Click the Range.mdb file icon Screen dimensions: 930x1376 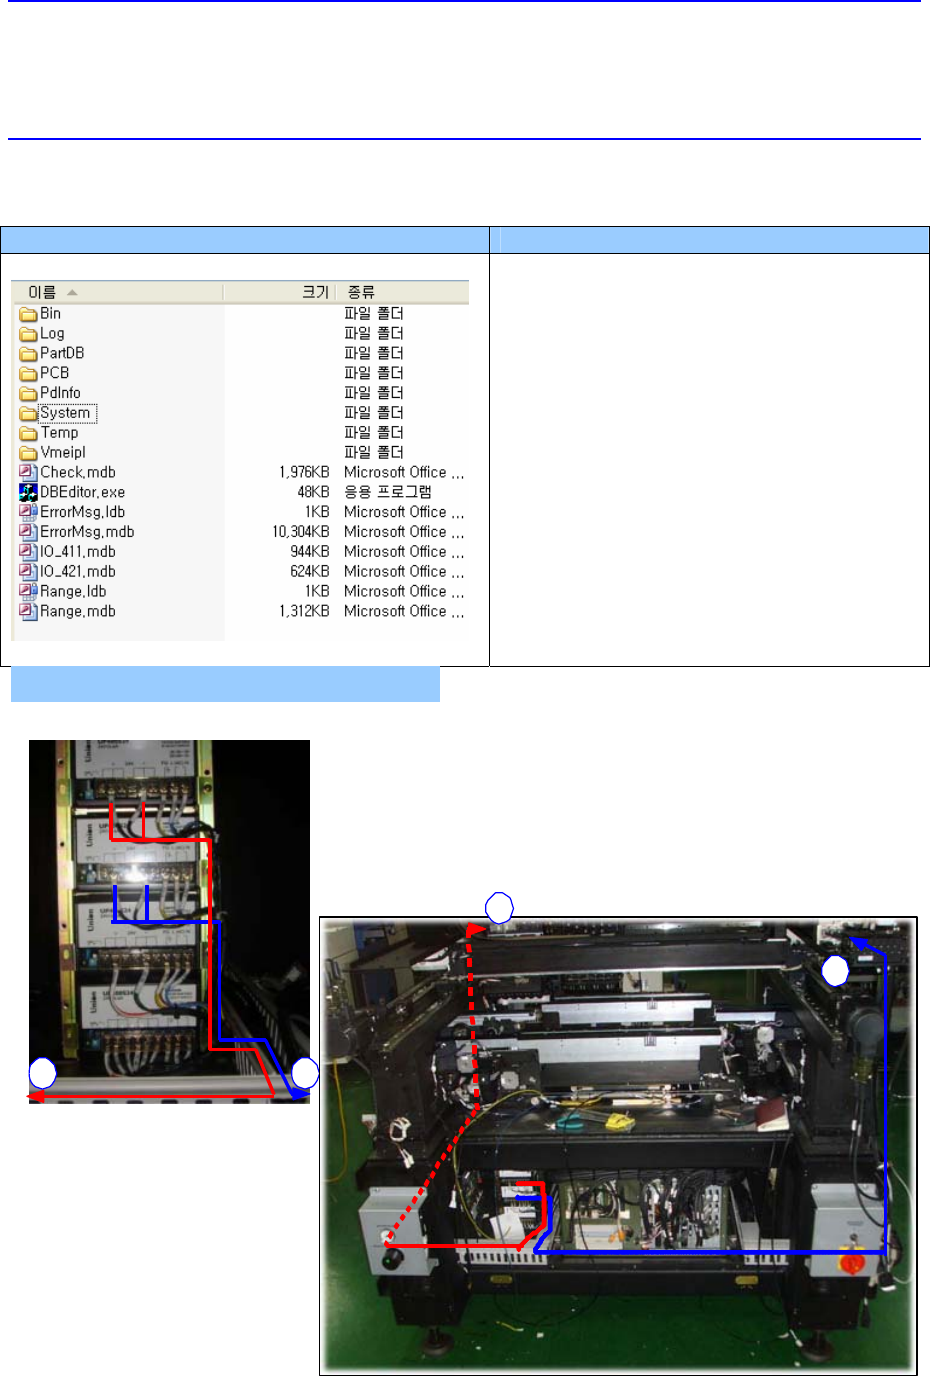28,611
